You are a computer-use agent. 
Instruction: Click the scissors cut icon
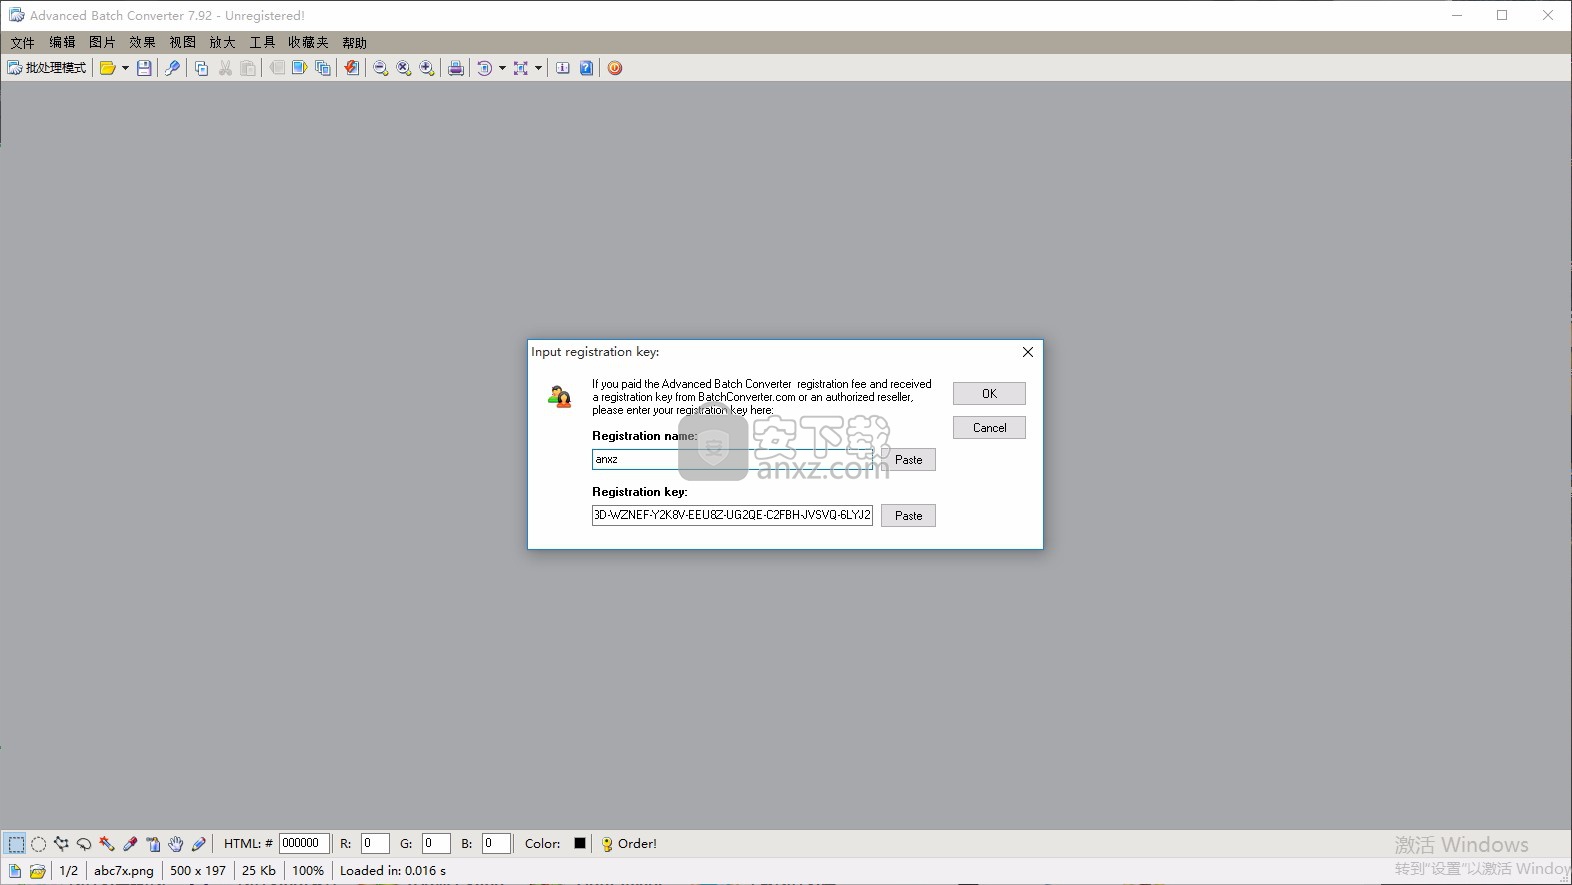click(x=225, y=68)
